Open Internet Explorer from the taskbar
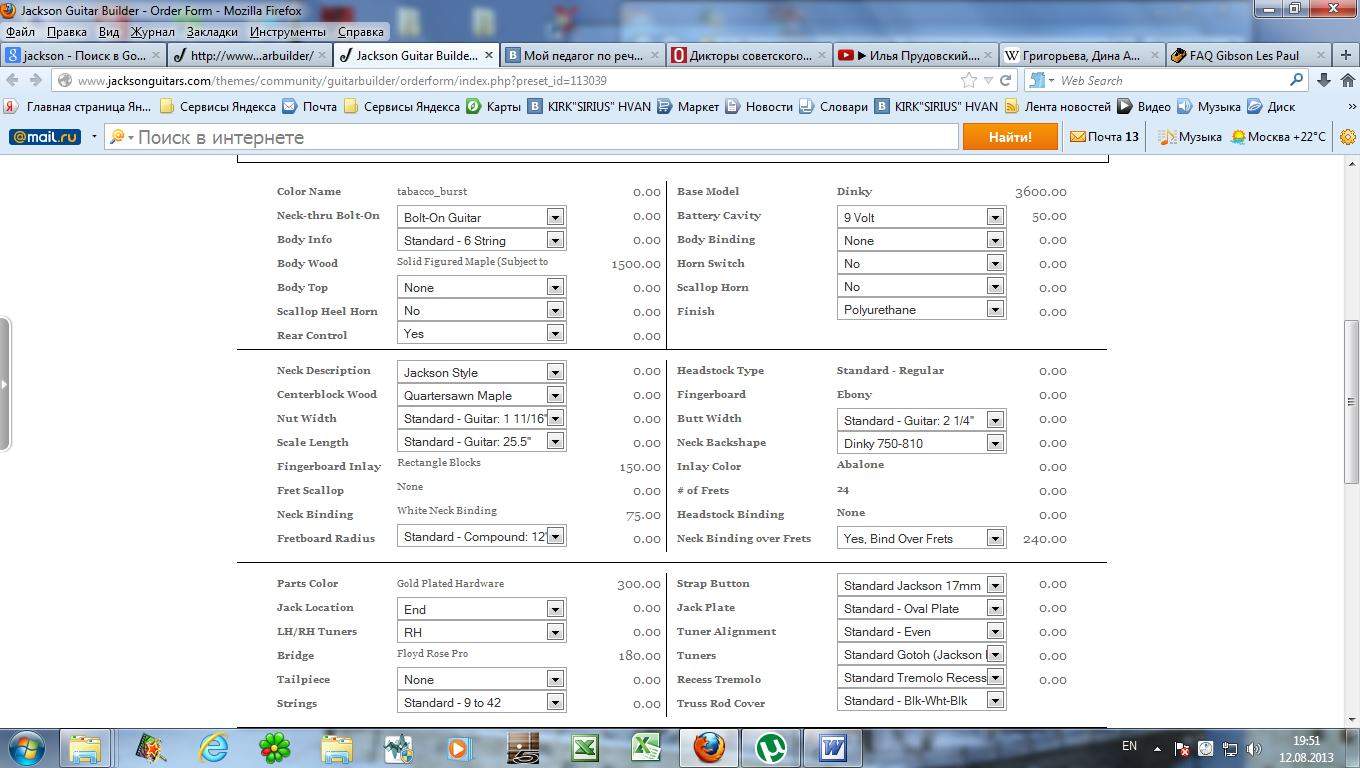 [214, 747]
